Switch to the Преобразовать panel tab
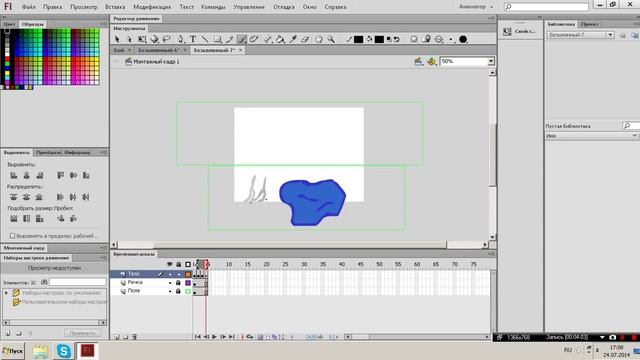 pos(49,152)
